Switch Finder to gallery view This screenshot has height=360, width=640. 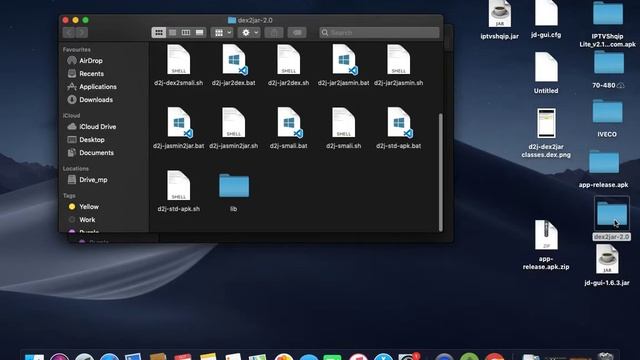coord(200,32)
